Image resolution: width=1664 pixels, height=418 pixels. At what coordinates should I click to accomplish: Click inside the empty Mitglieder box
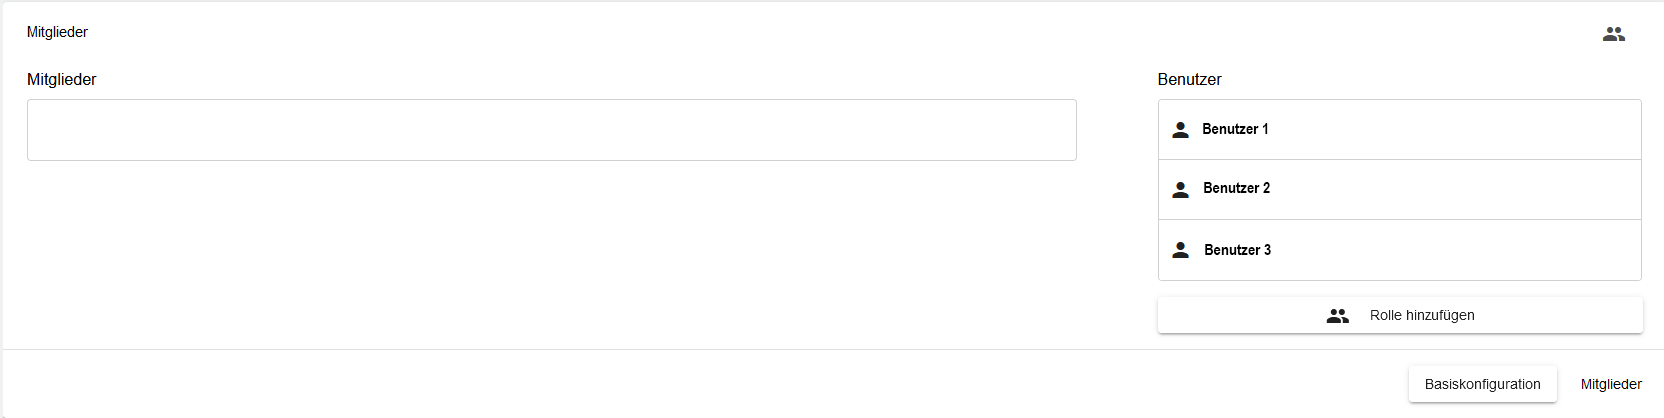tap(551, 130)
